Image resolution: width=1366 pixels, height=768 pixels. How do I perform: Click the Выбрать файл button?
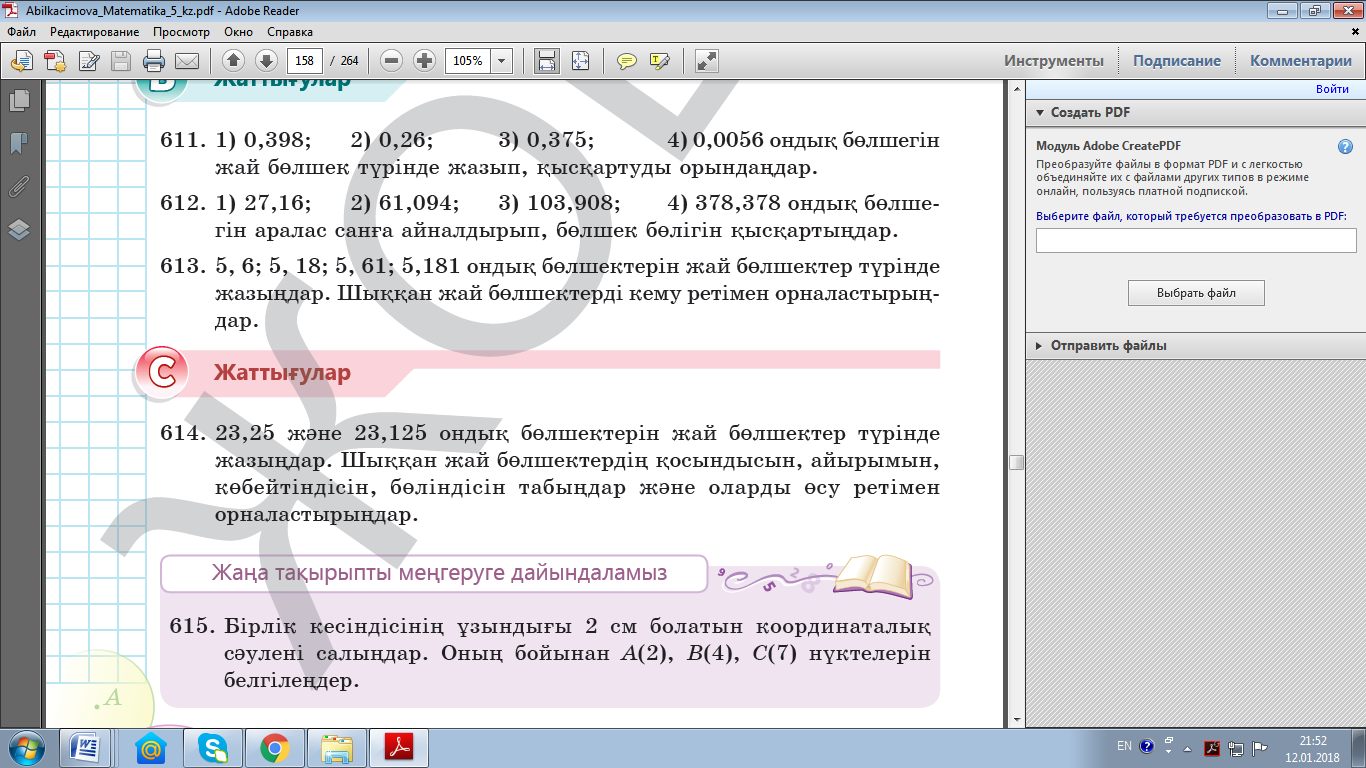coord(1196,293)
